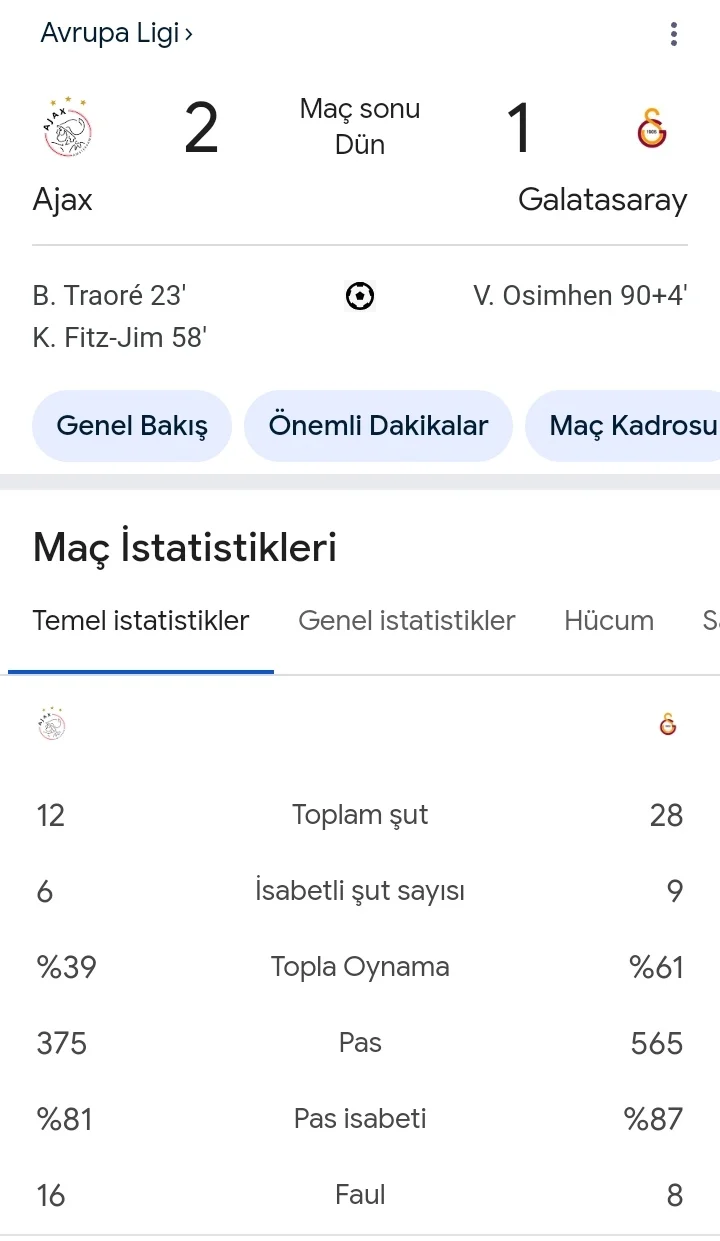Open the three-dot more options menu

674,35
